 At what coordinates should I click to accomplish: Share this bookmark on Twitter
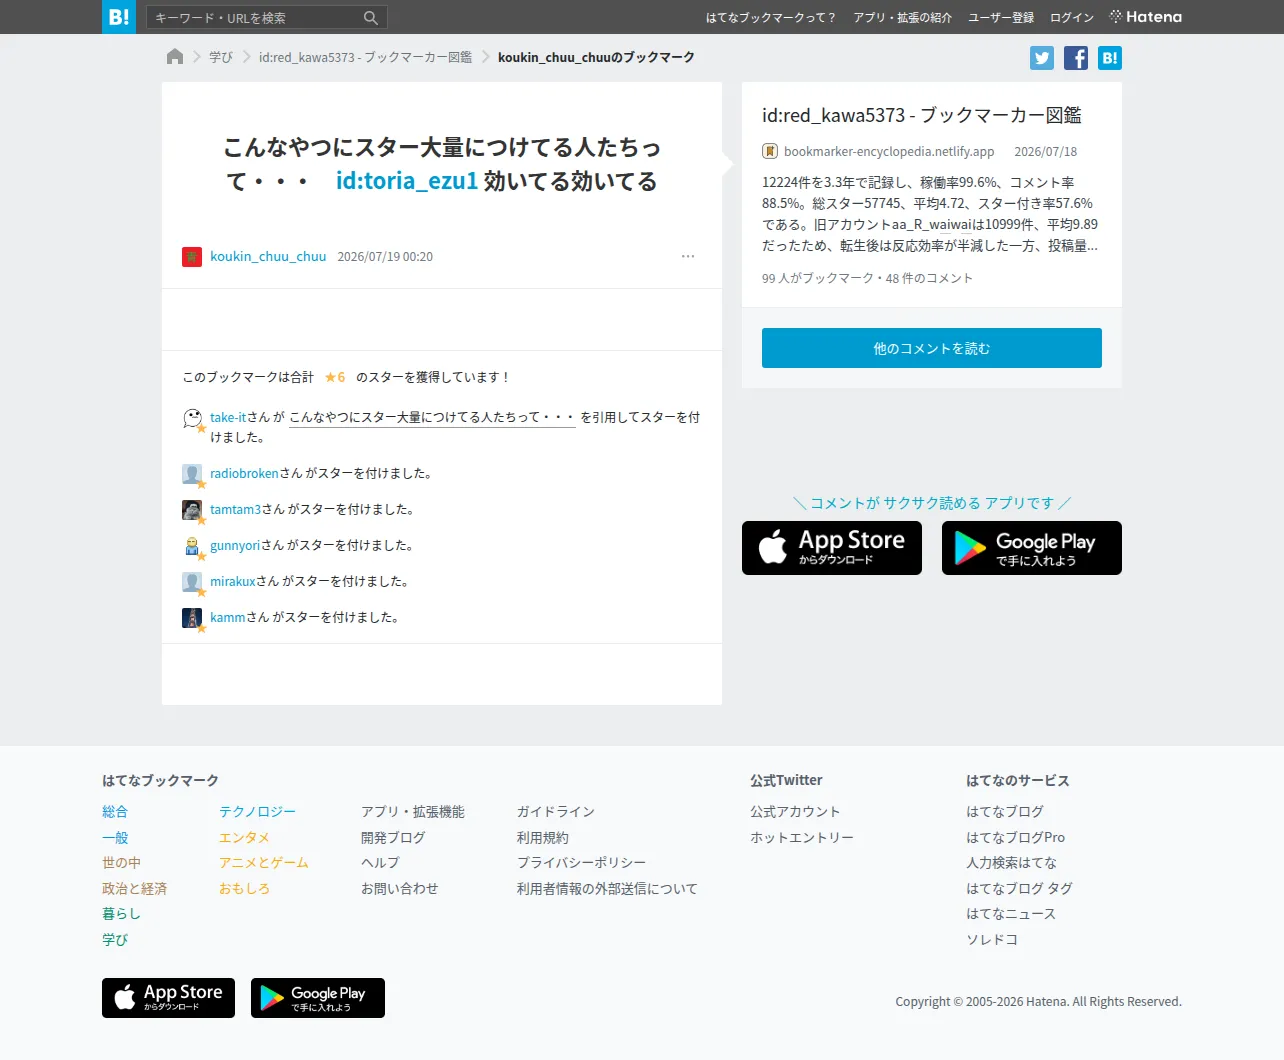(x=1042, y=58)
